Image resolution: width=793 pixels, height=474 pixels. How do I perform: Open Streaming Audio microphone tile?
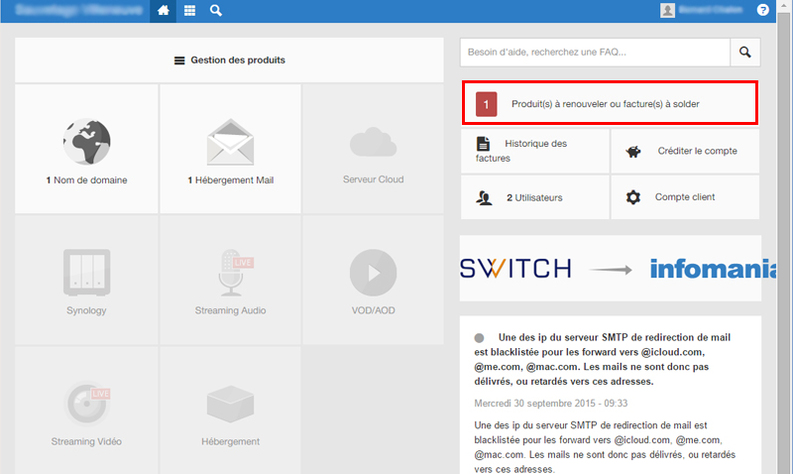point(230,279)
